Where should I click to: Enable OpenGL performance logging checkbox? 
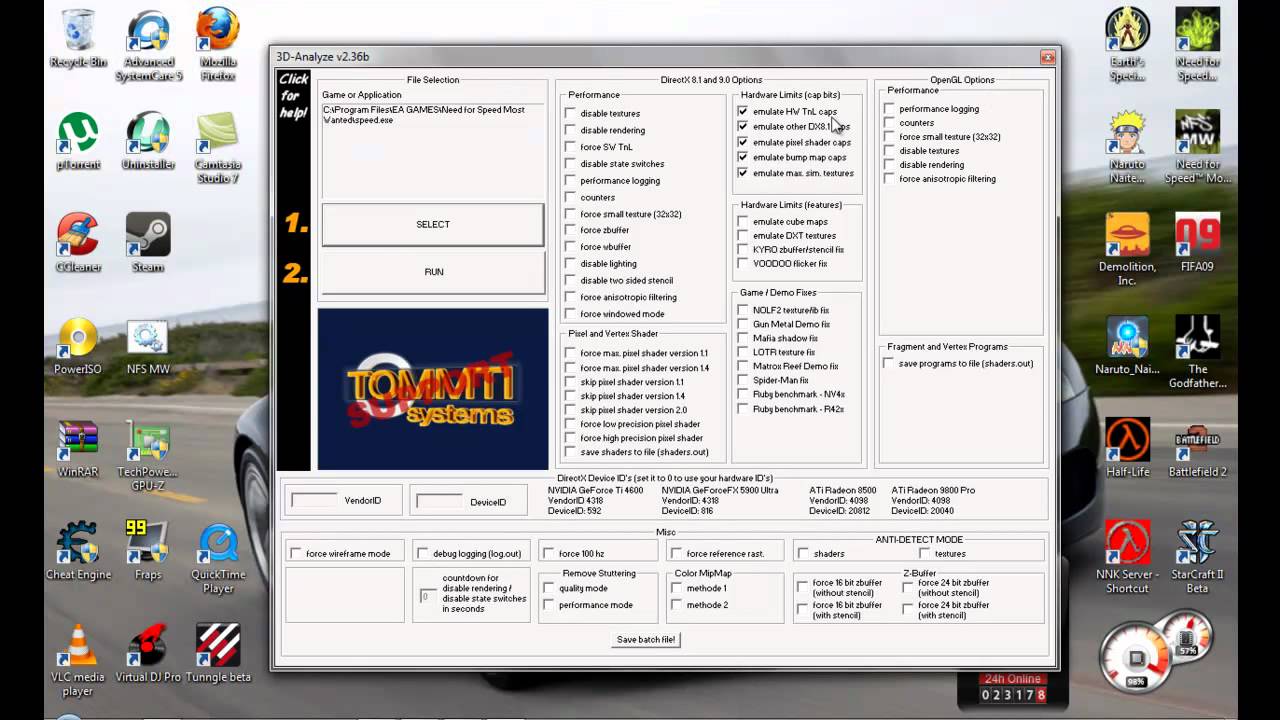pyautogui.click(x=889, y=109)
